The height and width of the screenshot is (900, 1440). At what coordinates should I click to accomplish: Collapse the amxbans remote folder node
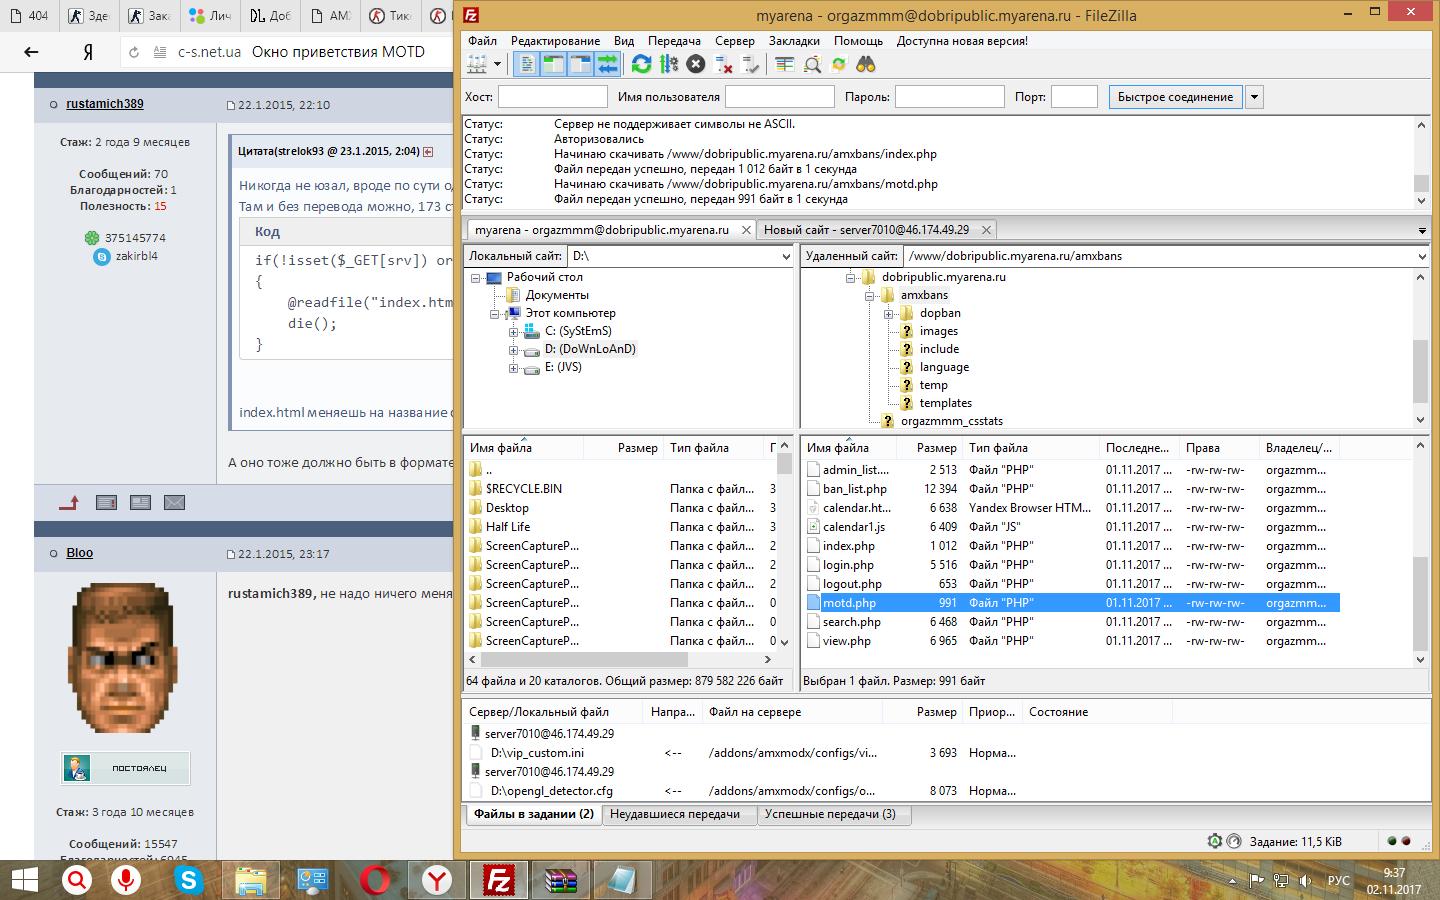click(x=869, y=296)
